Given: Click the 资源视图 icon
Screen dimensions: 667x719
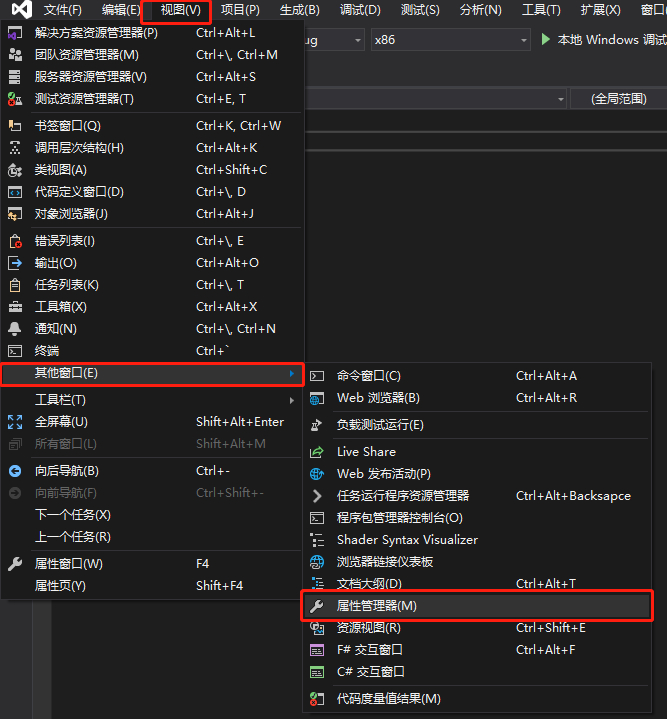Looking at the screenshot, I should 317,628.
